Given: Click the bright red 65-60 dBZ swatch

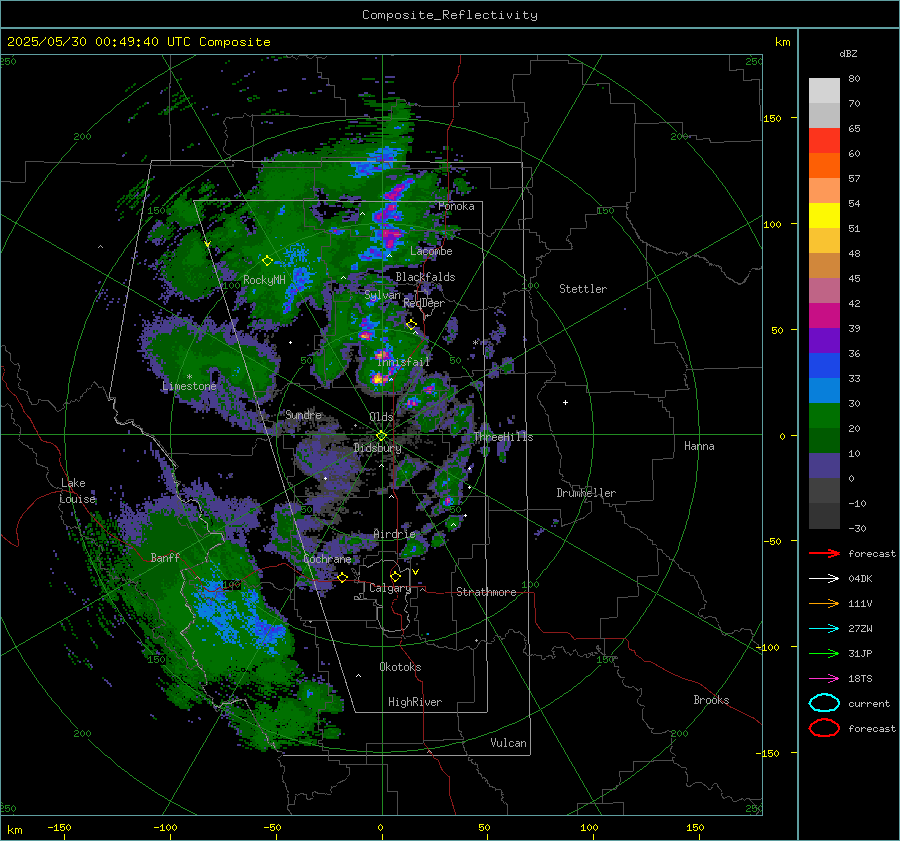Looking at the screenshot, I should (824, 141).
